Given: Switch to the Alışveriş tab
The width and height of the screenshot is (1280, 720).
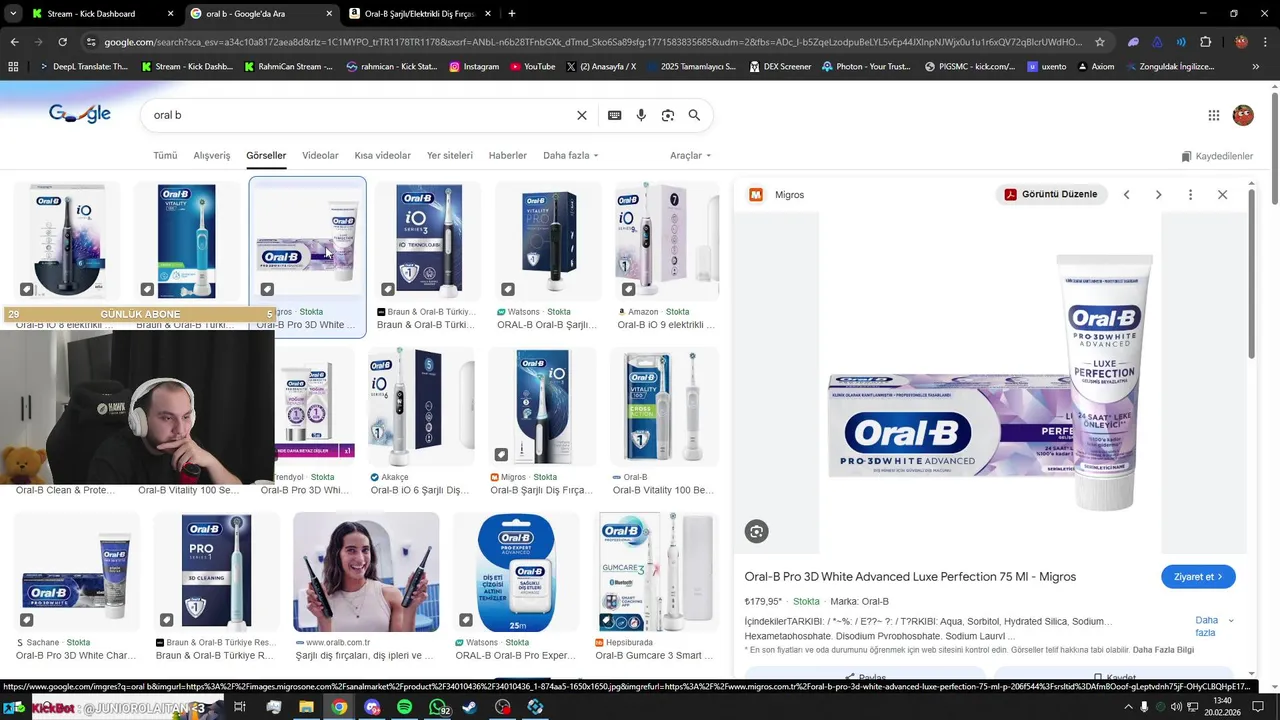Looking at the screenshot, I should coord(212,156).
